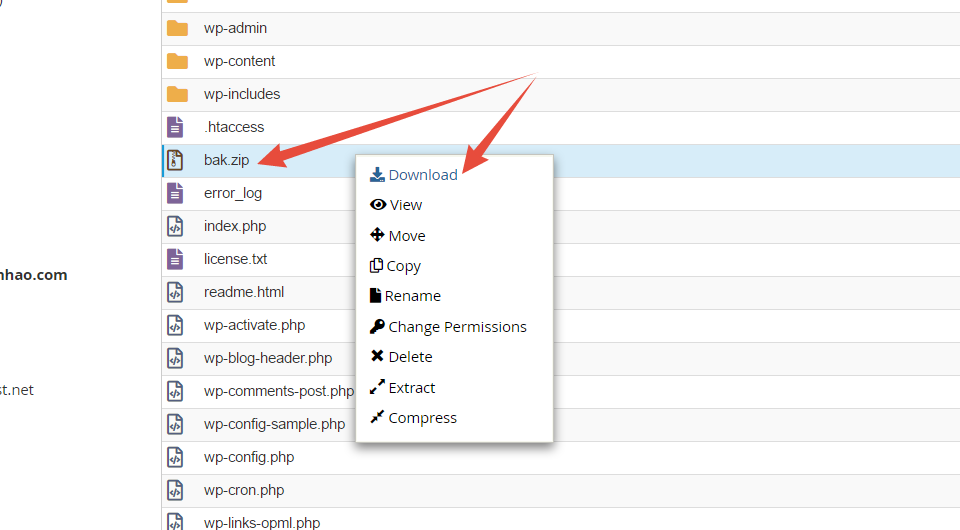The image size is (960, 530).
Task: Select the bak.zip file name
Action: coord(227,160)
